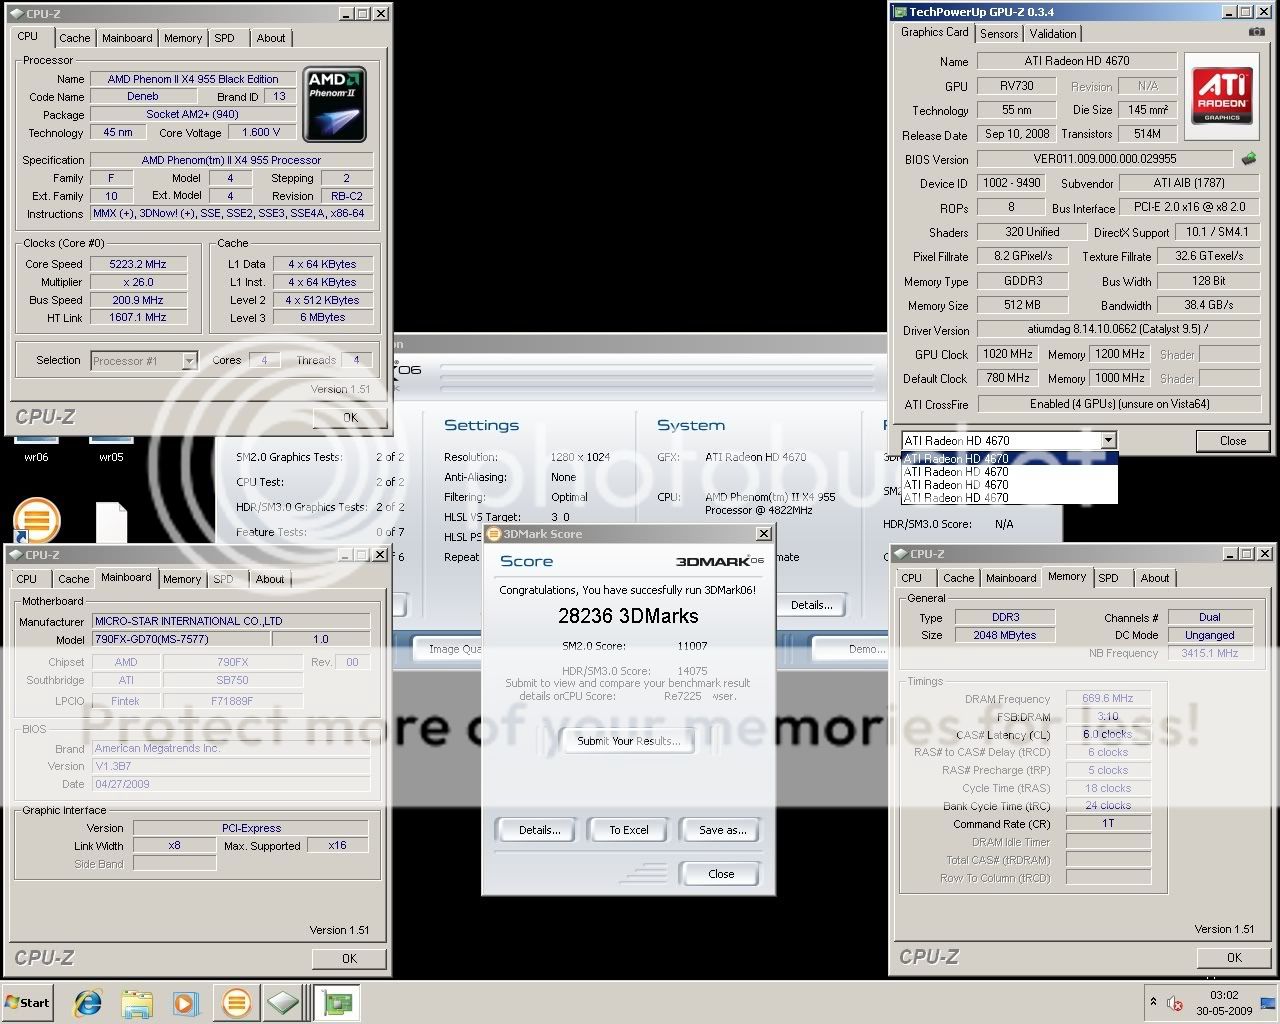Click Close button in GPU-Z window
Image resolution: width=1280 pixels, height=1024 pixels.
point(1232,441)
